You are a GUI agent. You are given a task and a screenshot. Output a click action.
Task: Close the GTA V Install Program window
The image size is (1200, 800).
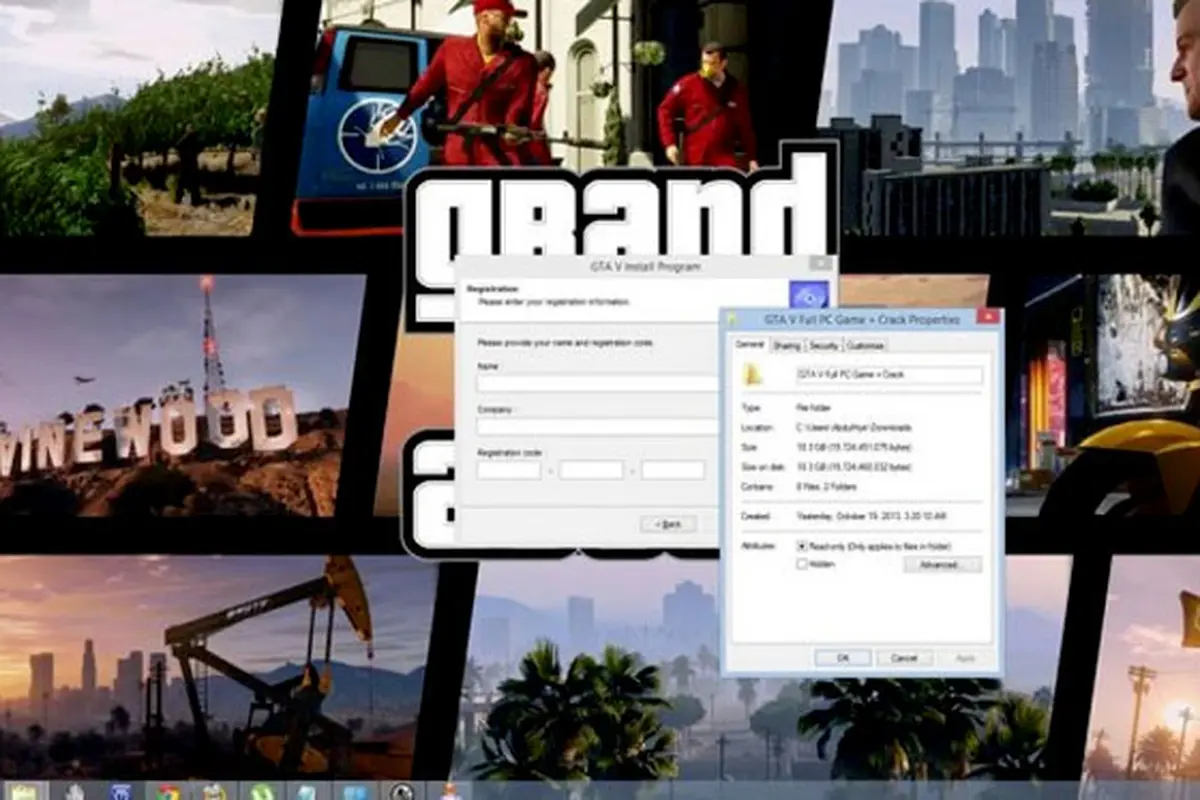(821, 265)
